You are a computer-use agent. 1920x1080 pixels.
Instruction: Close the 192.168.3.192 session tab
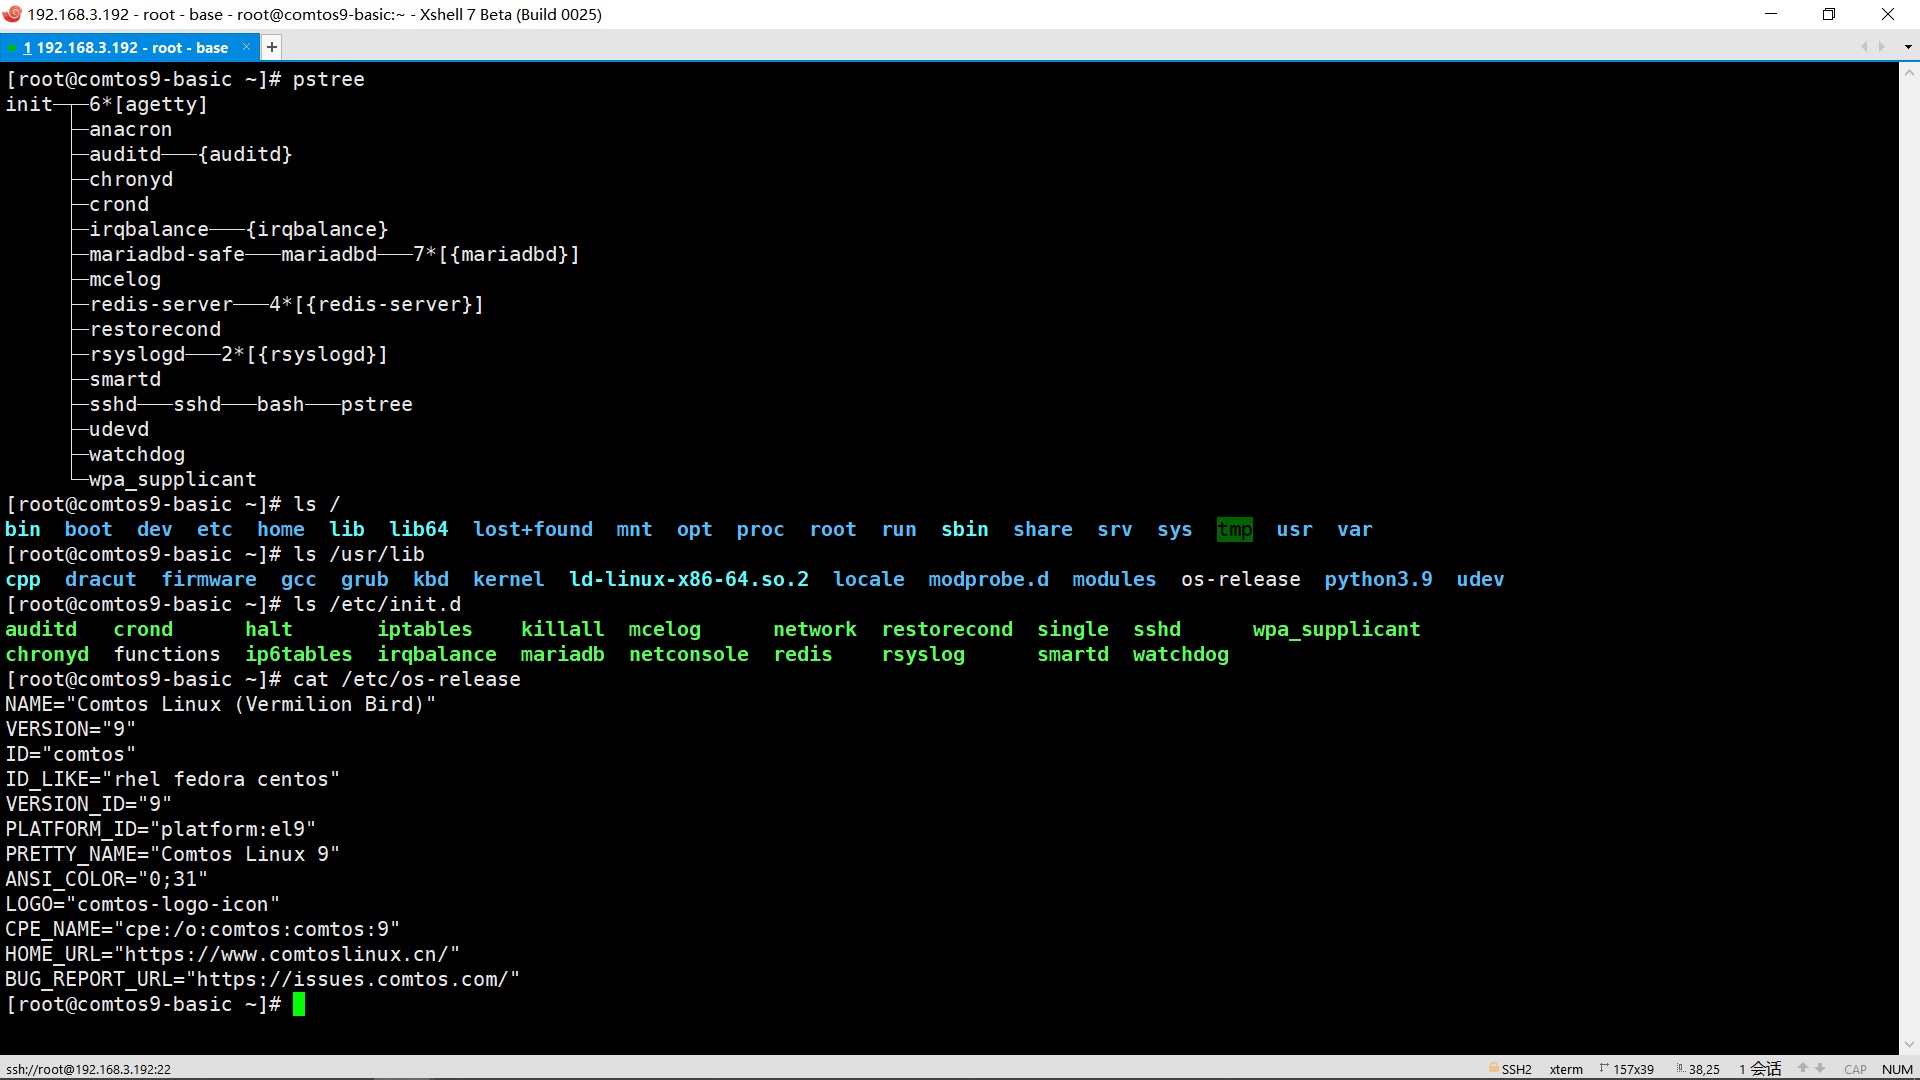[x=246, y=47]
